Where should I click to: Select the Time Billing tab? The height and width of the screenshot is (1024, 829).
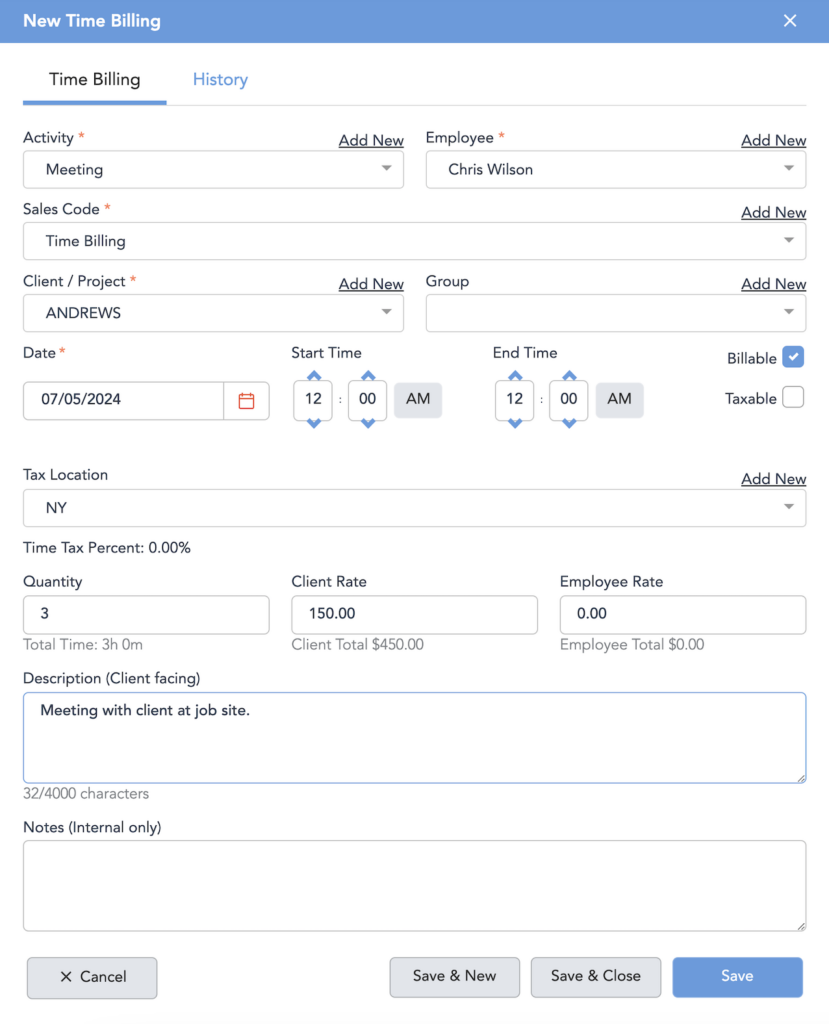95,80
